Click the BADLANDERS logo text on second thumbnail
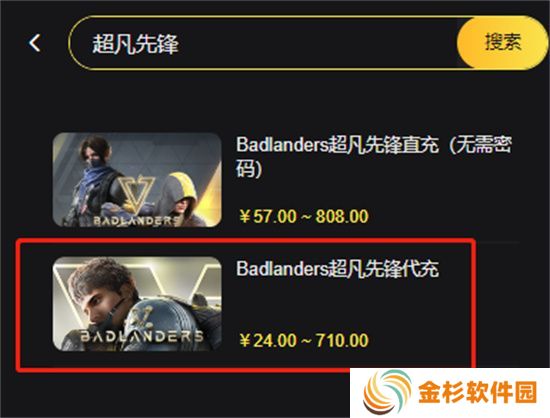 (x=142, y=336)
